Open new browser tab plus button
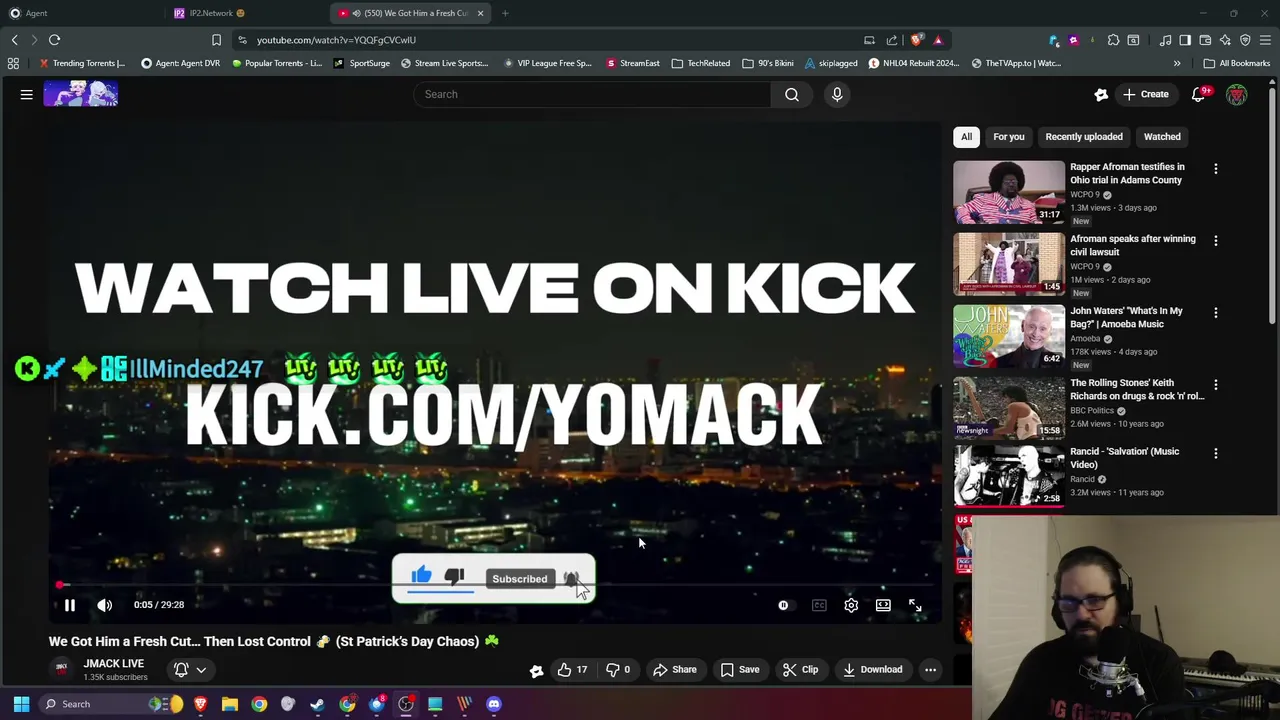The height and width of the screenshot is (720, 1280). (x=505, y=13)
